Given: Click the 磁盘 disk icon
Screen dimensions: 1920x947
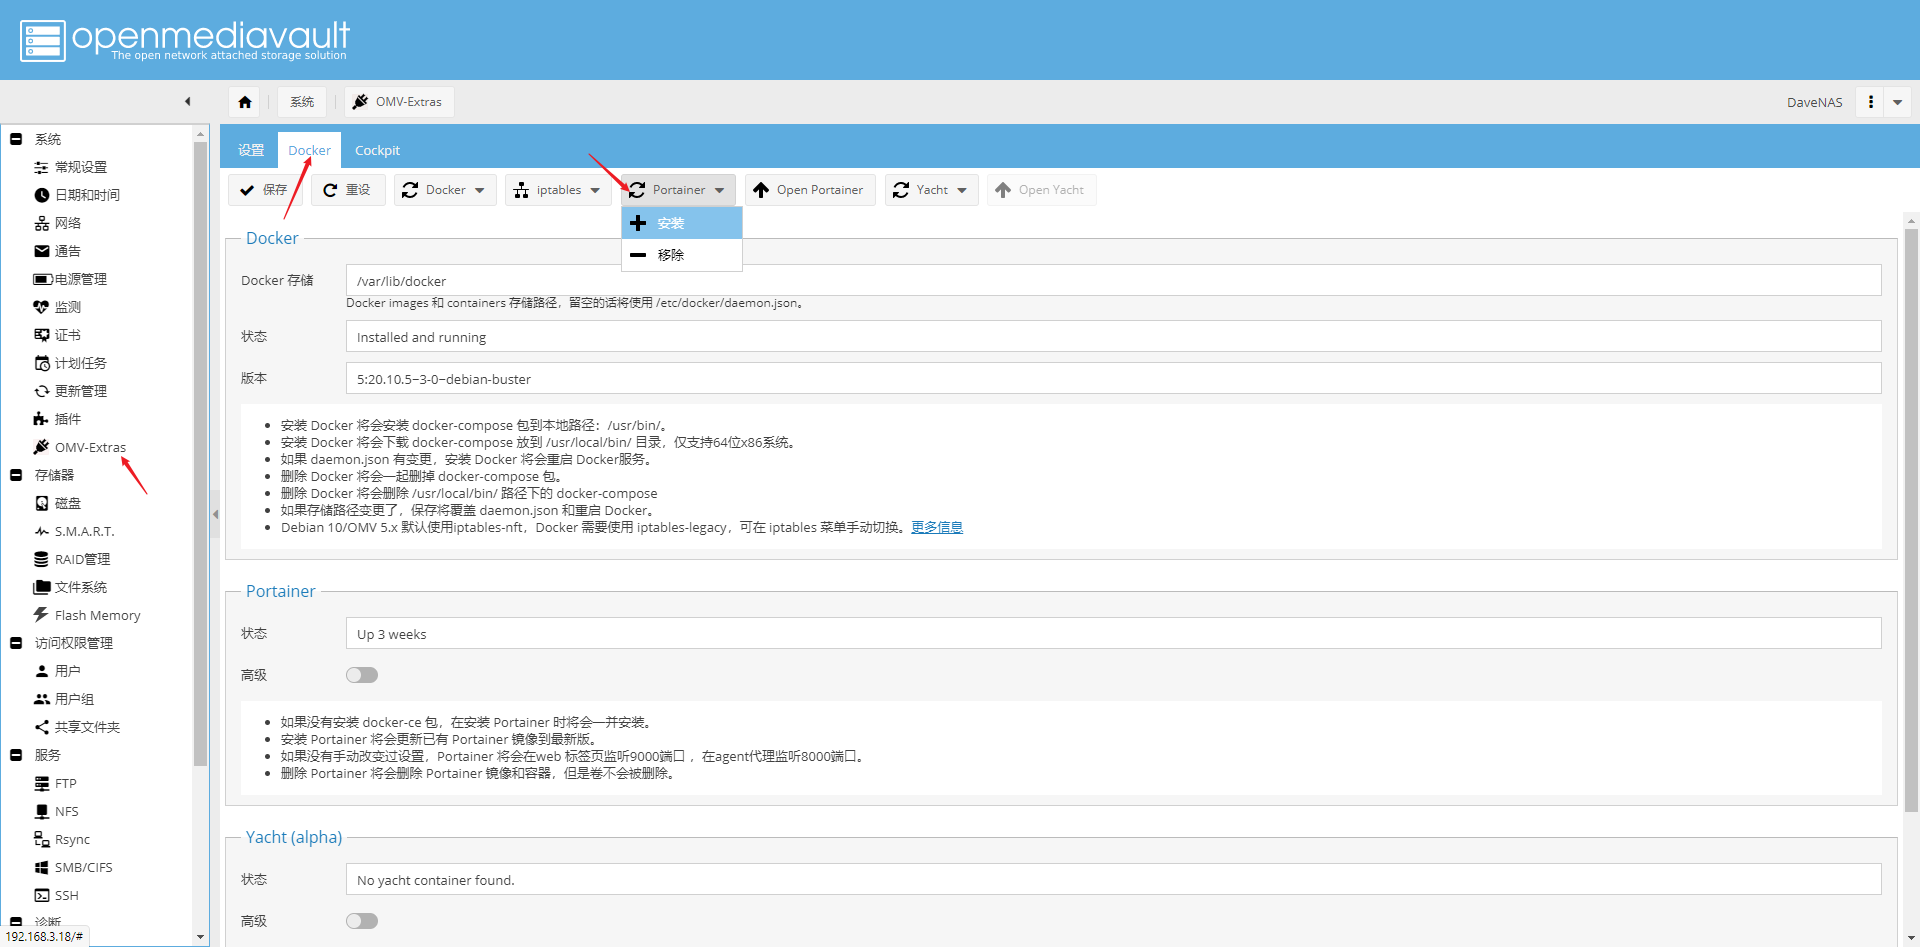Looking at the screenshot, I should [42, 503].
